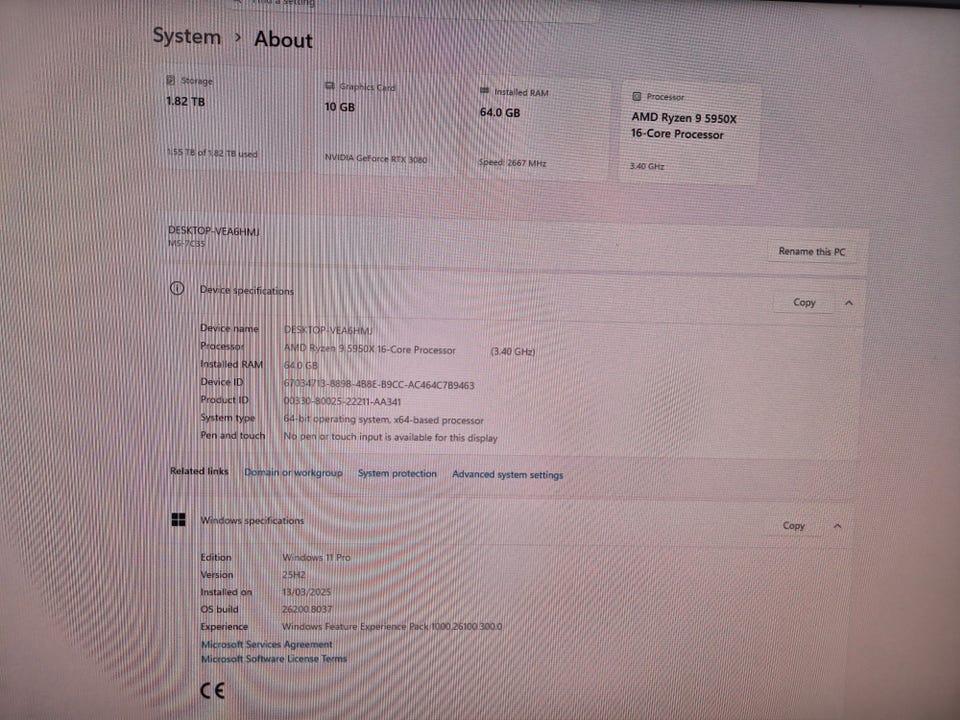Collapse the Device specifications section
The height and width of the screenshot is (720, 960).
tap(849, 303)
